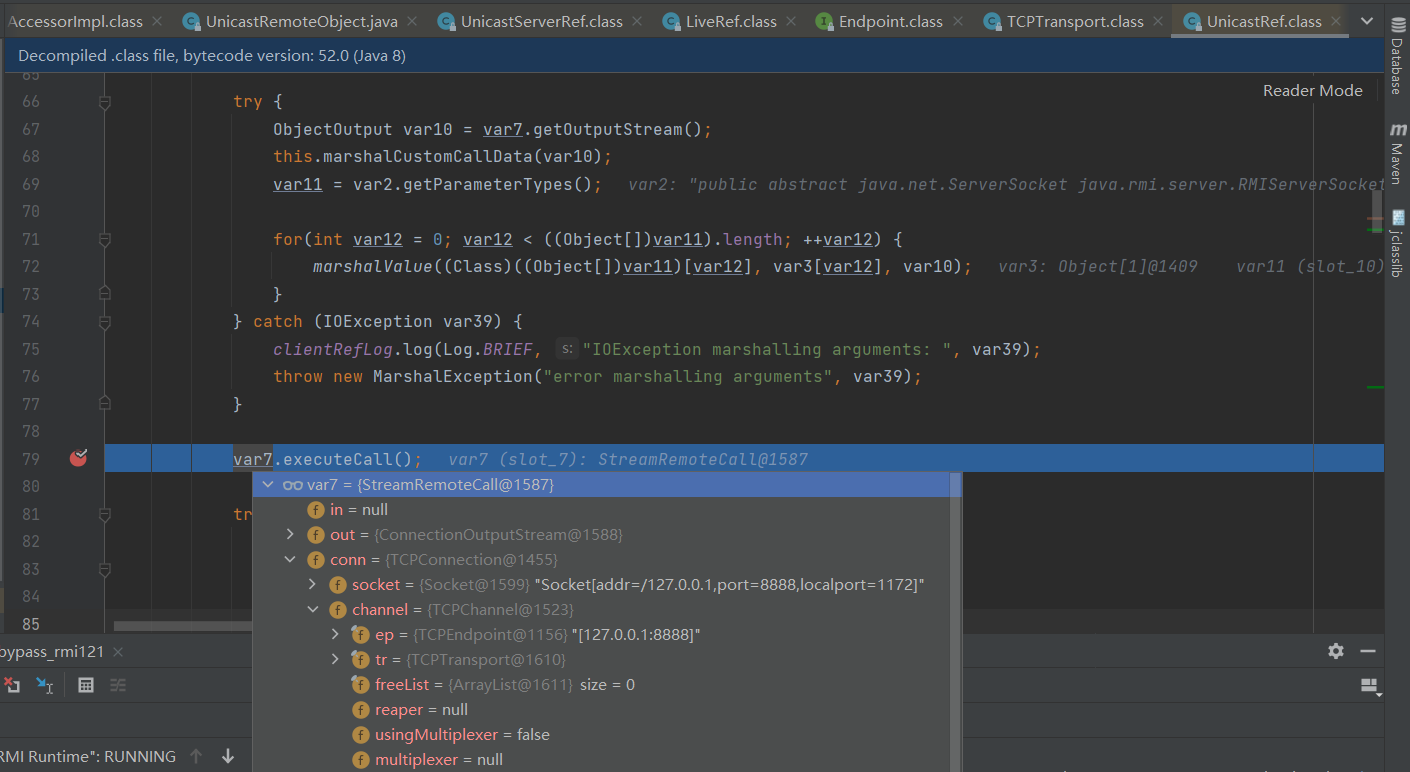Open debugger settings gear icon

pos(1336,651)
